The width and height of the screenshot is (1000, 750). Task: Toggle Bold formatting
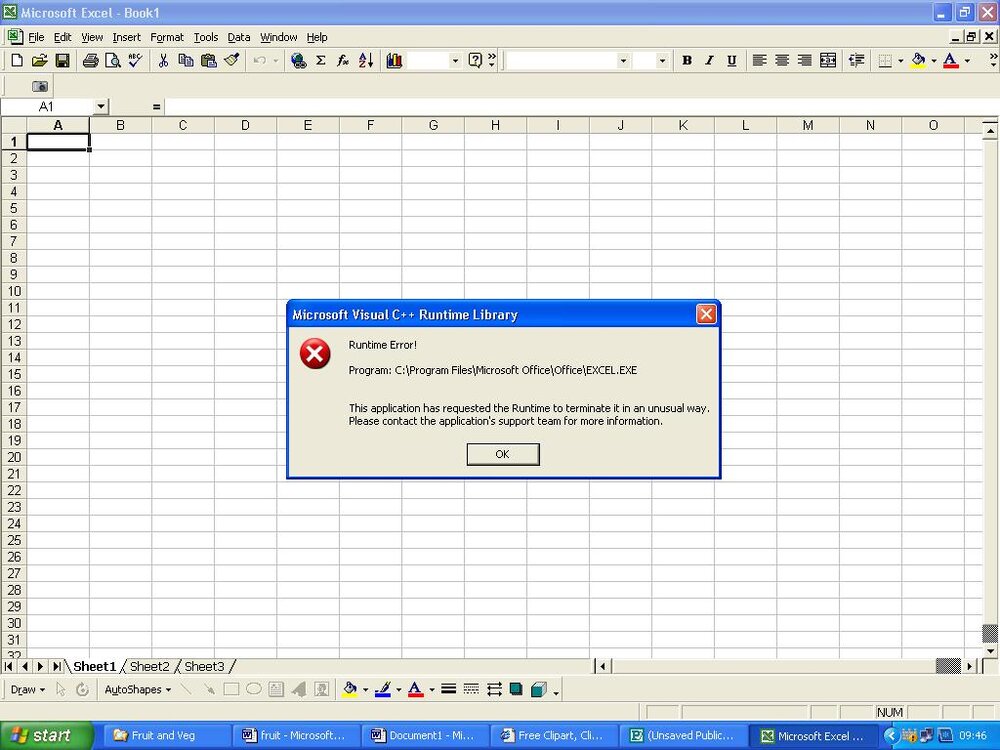(687, 61)
